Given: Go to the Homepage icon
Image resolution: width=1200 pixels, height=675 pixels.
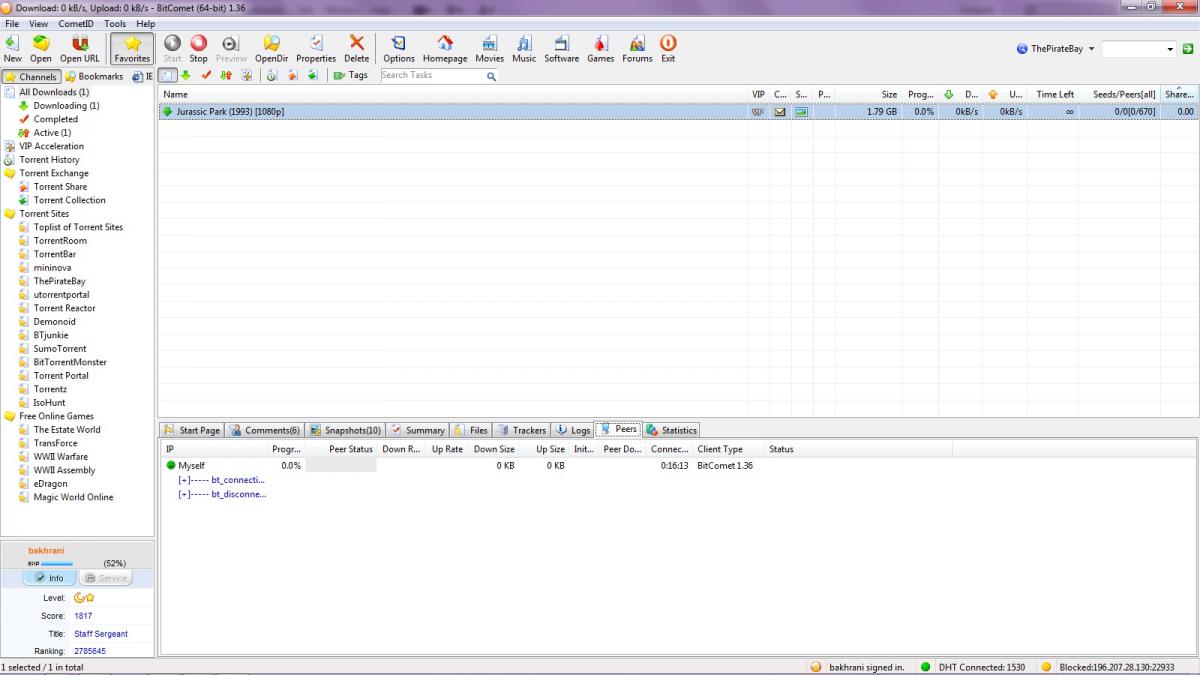Looking at the screenshot, I should [445, 48].
